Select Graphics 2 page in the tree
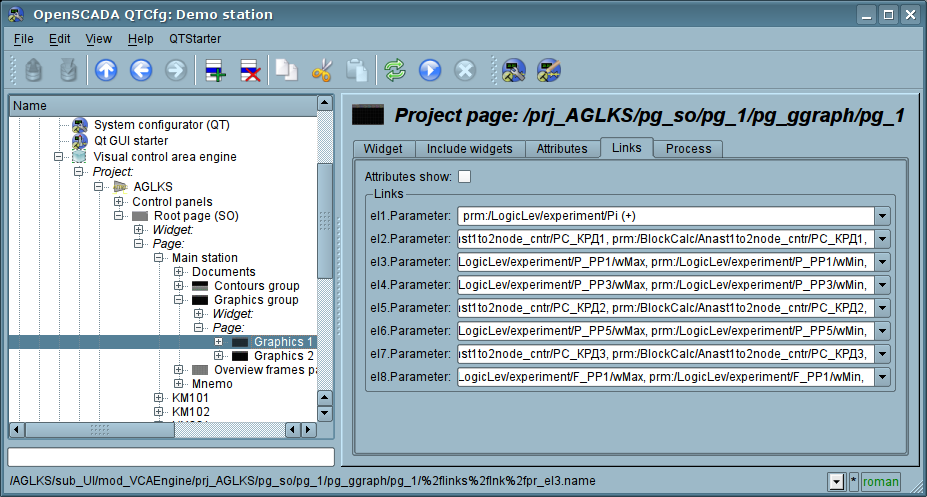 tap(283, 355)
